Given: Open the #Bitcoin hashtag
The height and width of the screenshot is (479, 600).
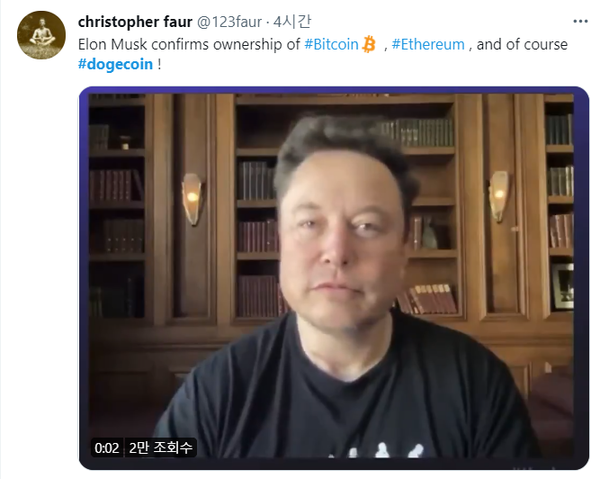Looking at the screenshot, I should (x=331, y=44).
